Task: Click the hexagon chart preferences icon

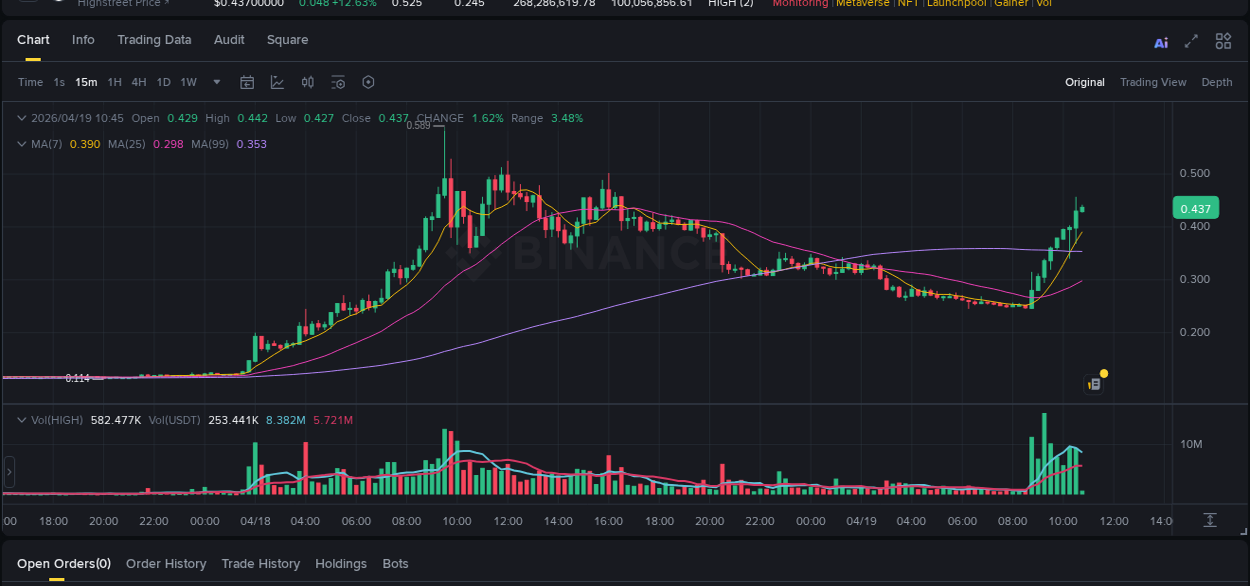Action: click(368, 82)
